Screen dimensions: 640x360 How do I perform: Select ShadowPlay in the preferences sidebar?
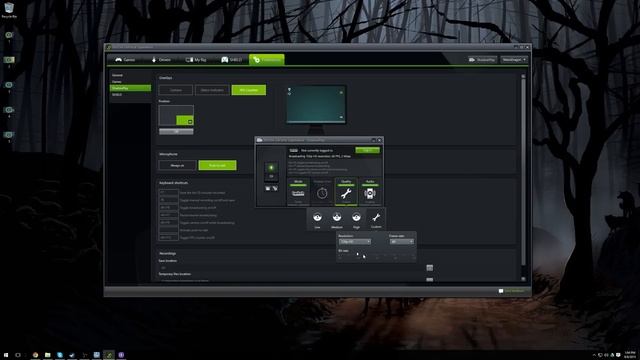pos(130,88)
